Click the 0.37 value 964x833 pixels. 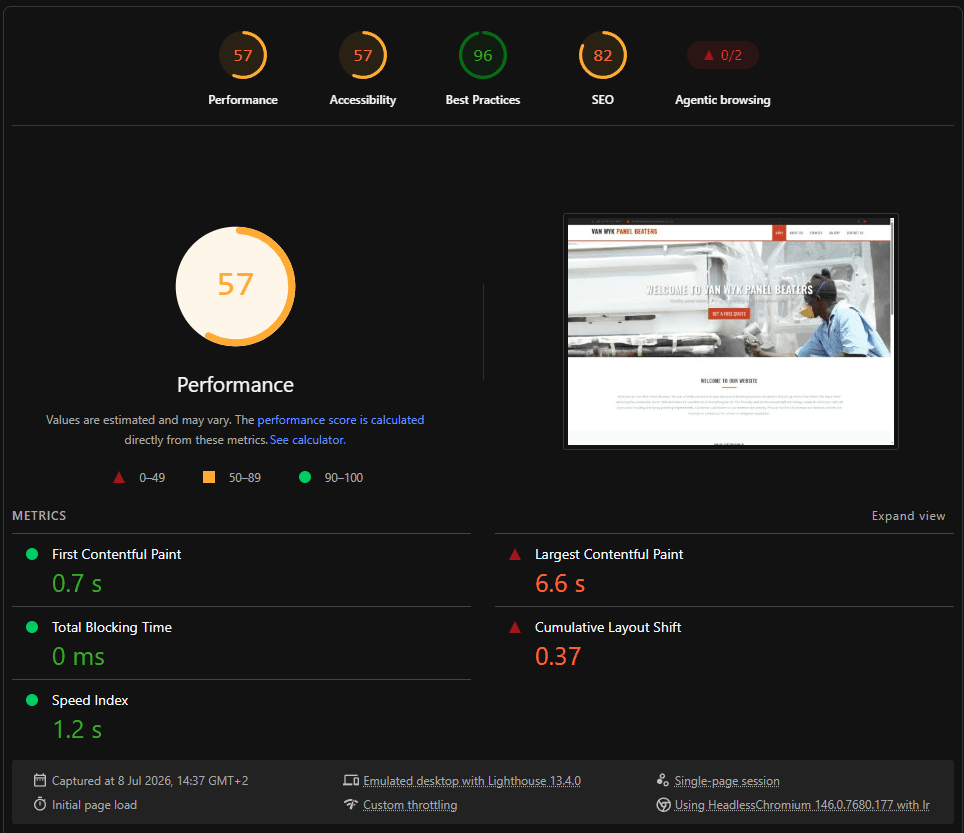[x=558, y=657]
